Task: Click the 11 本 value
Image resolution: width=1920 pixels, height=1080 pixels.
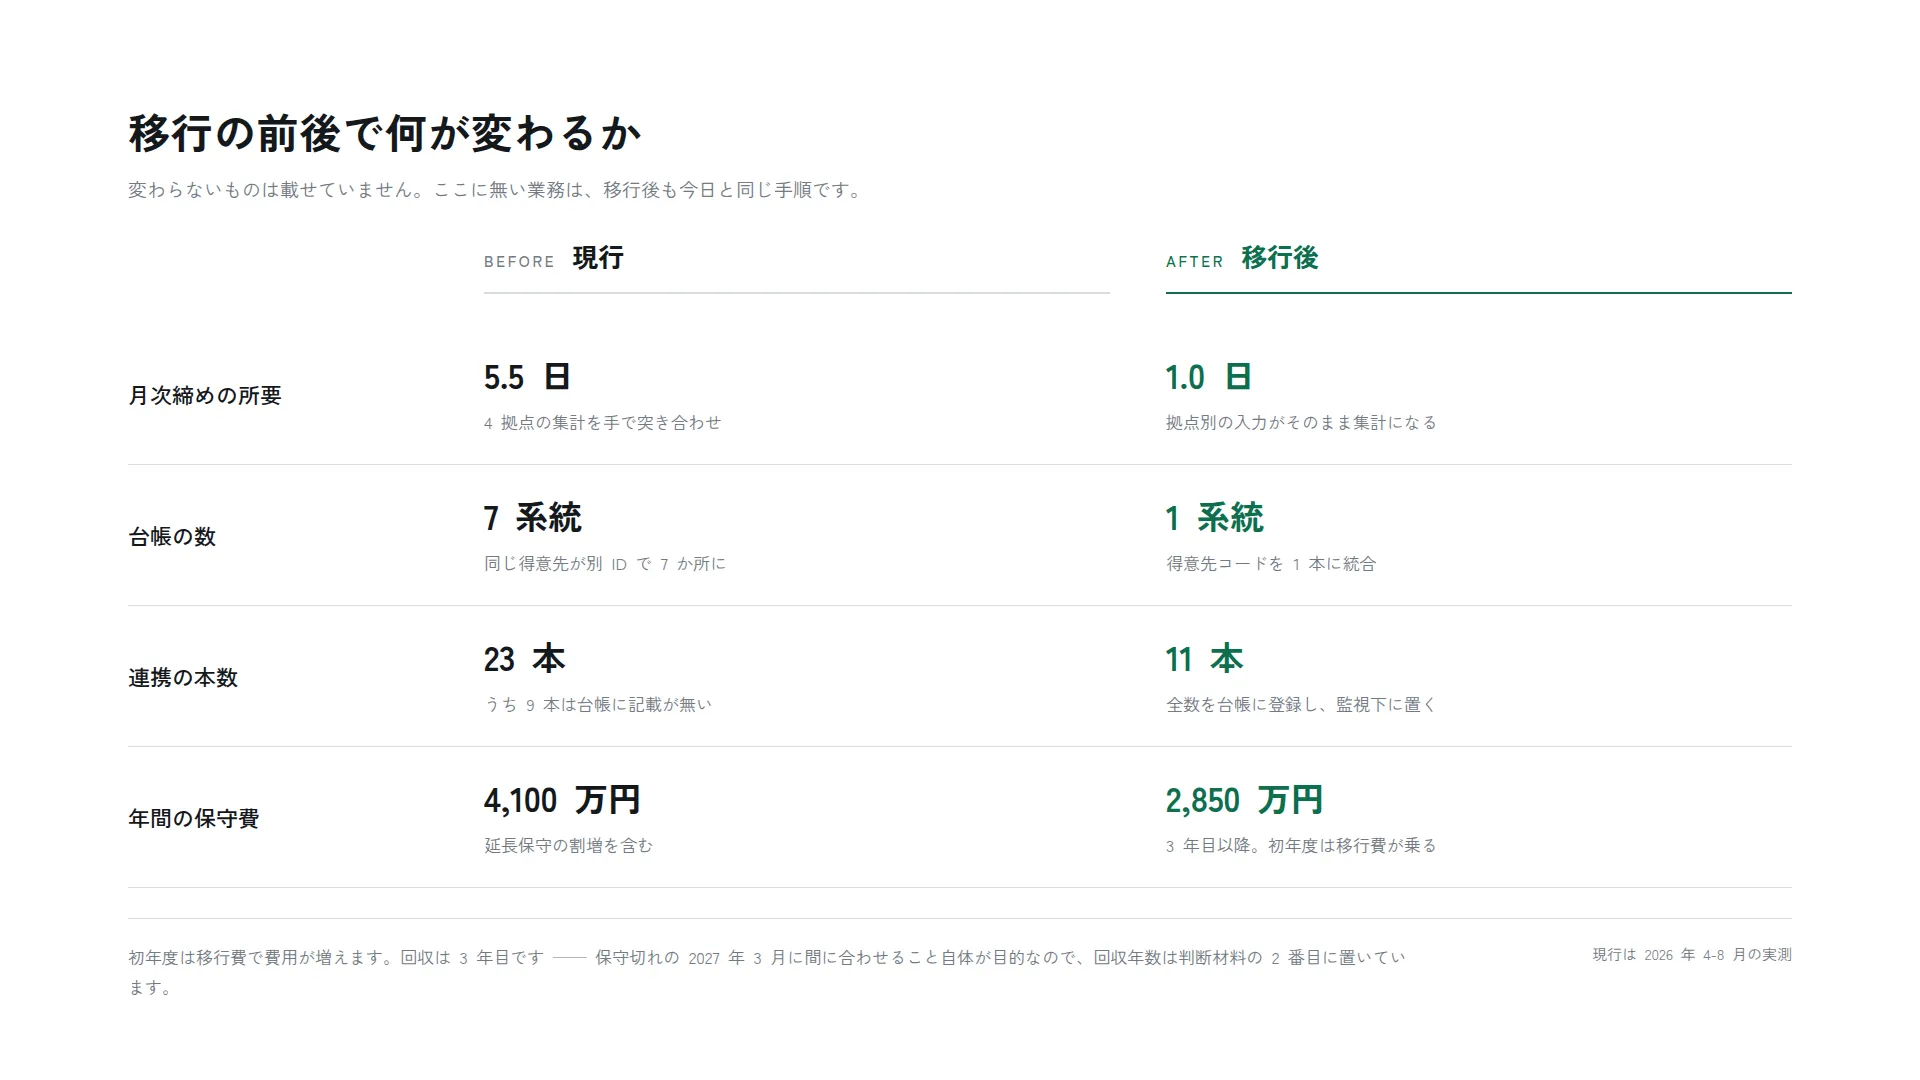Action: coord(1205,659)
